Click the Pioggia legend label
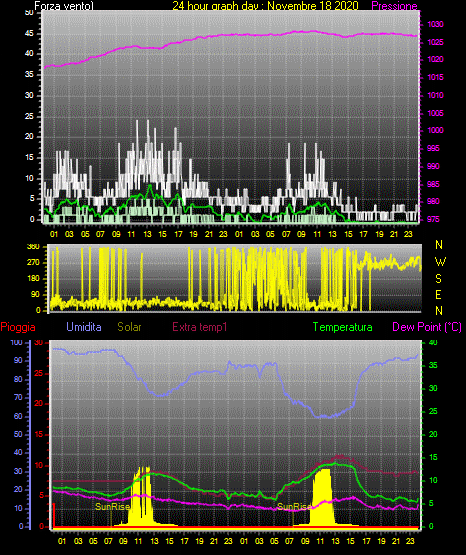Screen dimensions: 466x555 click(18, 327)
